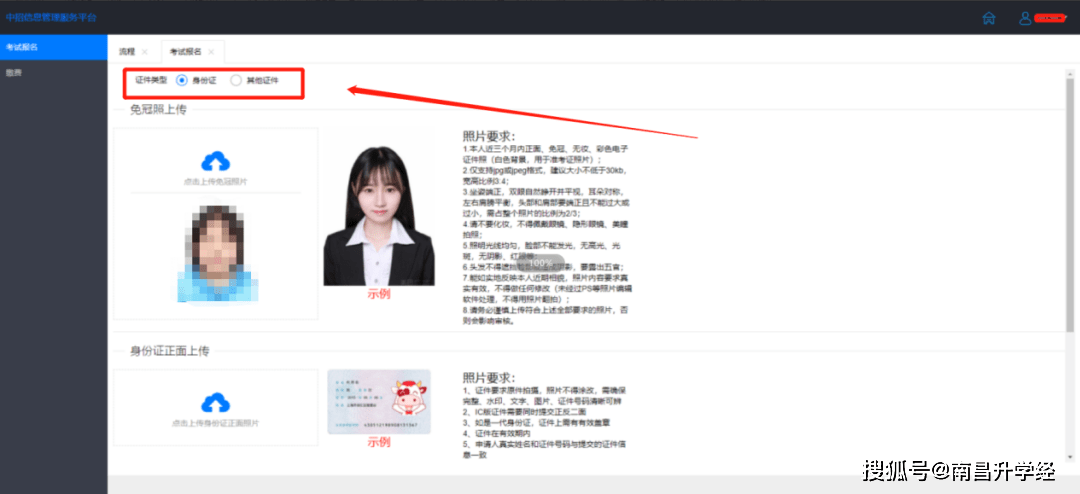Click the 中招信息管理服务平台 title
This screenshot has height=494, width=1080.
tap(51, 17)
